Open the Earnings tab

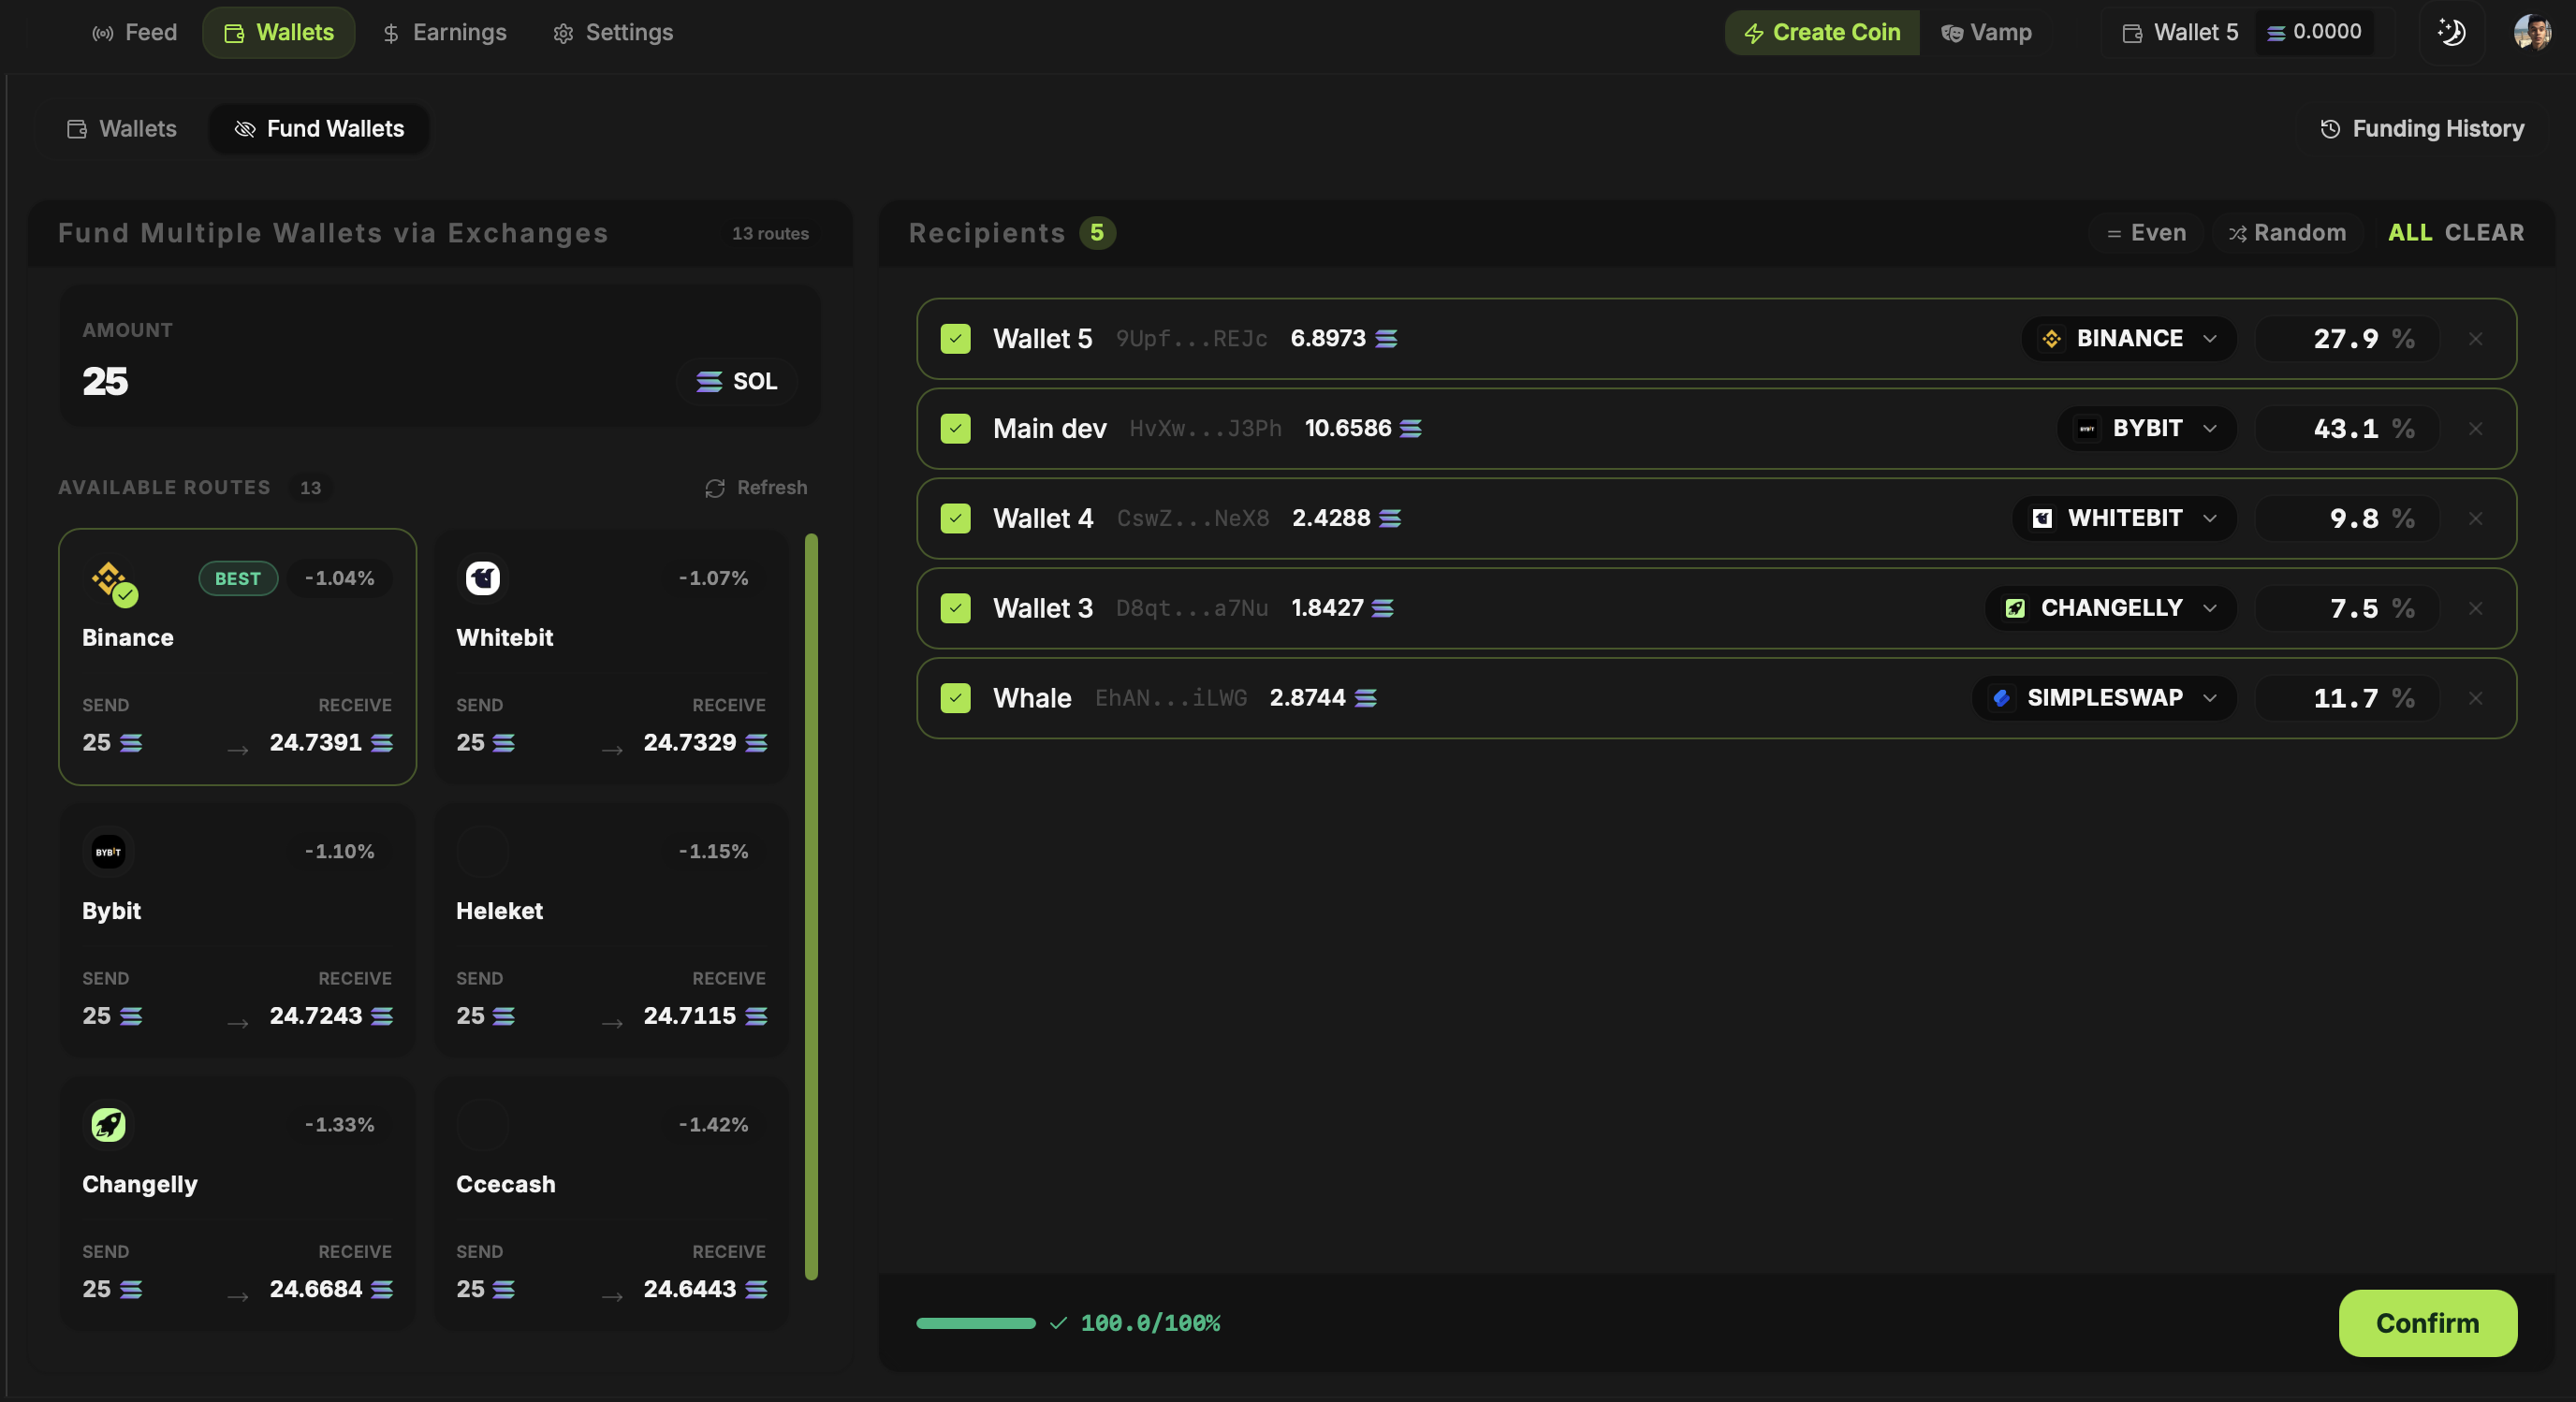click(444, 32)
